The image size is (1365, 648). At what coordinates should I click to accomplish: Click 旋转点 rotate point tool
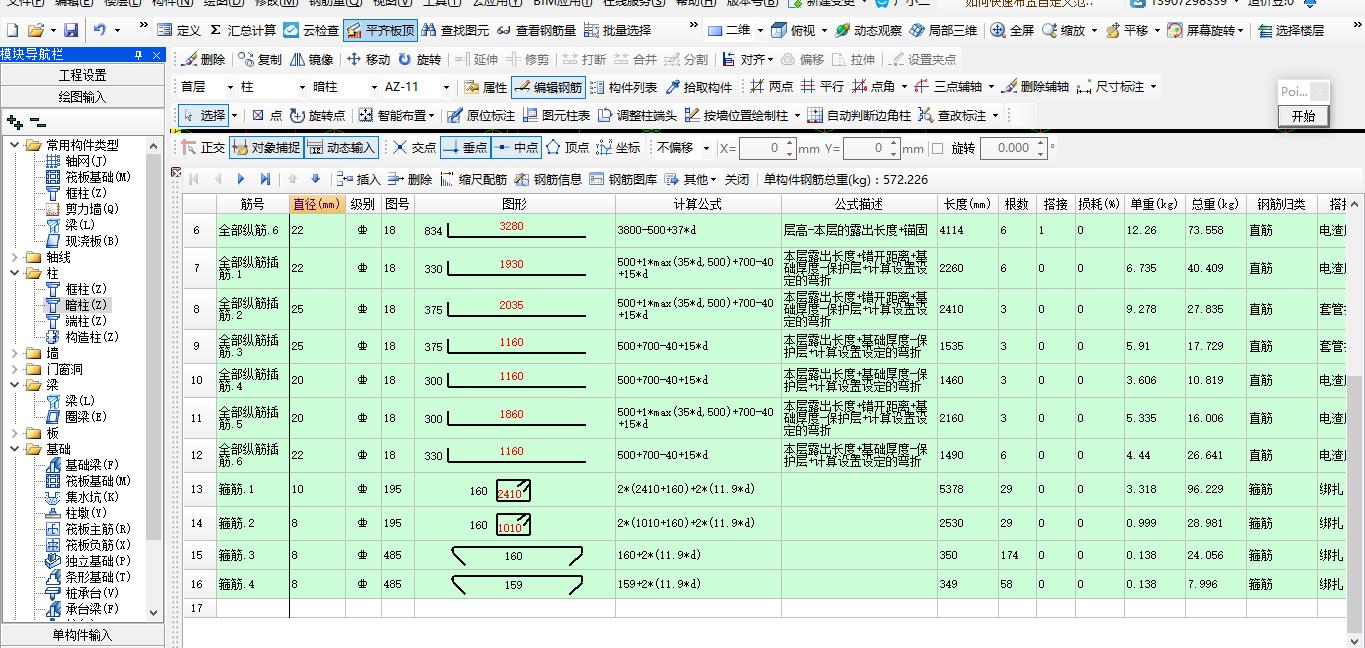(x=317, y=116)
